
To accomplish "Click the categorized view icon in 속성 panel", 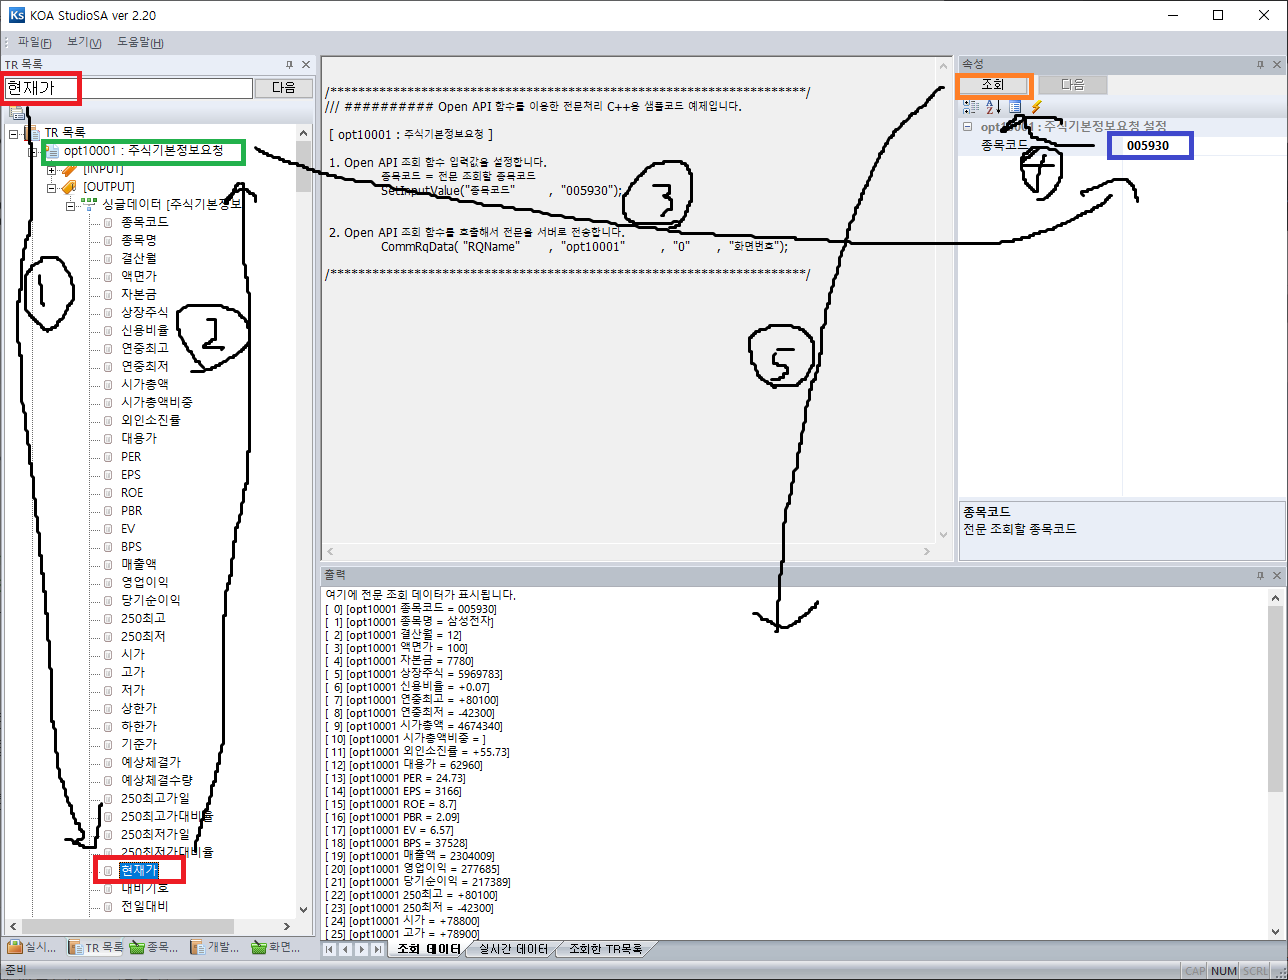I will 970,107.
